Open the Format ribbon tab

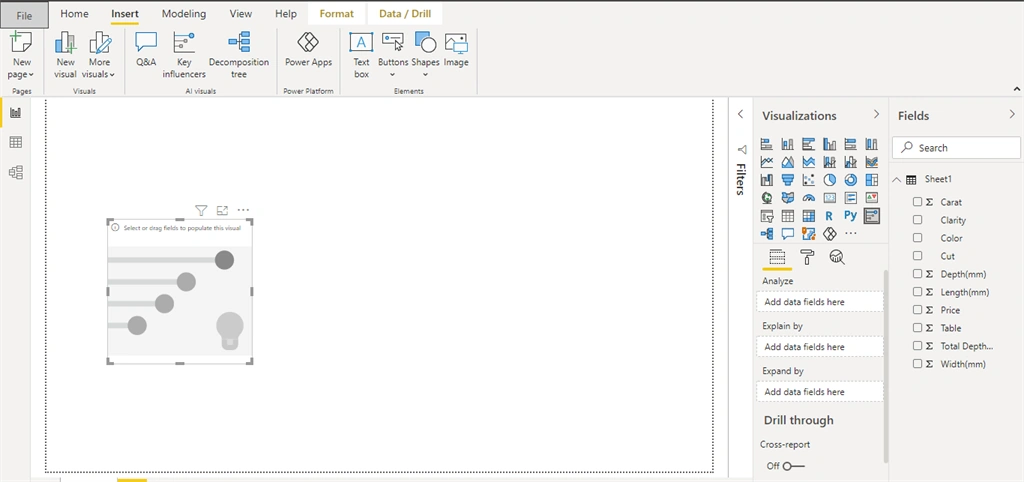pyautogui.click(x=337, y=14)
